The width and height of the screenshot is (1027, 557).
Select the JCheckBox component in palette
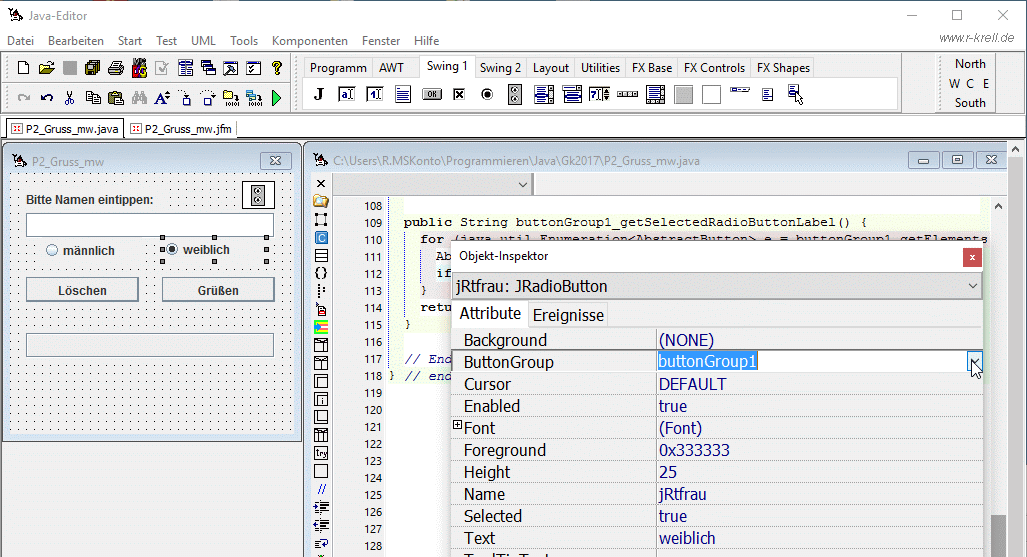(x=459, y=94)
